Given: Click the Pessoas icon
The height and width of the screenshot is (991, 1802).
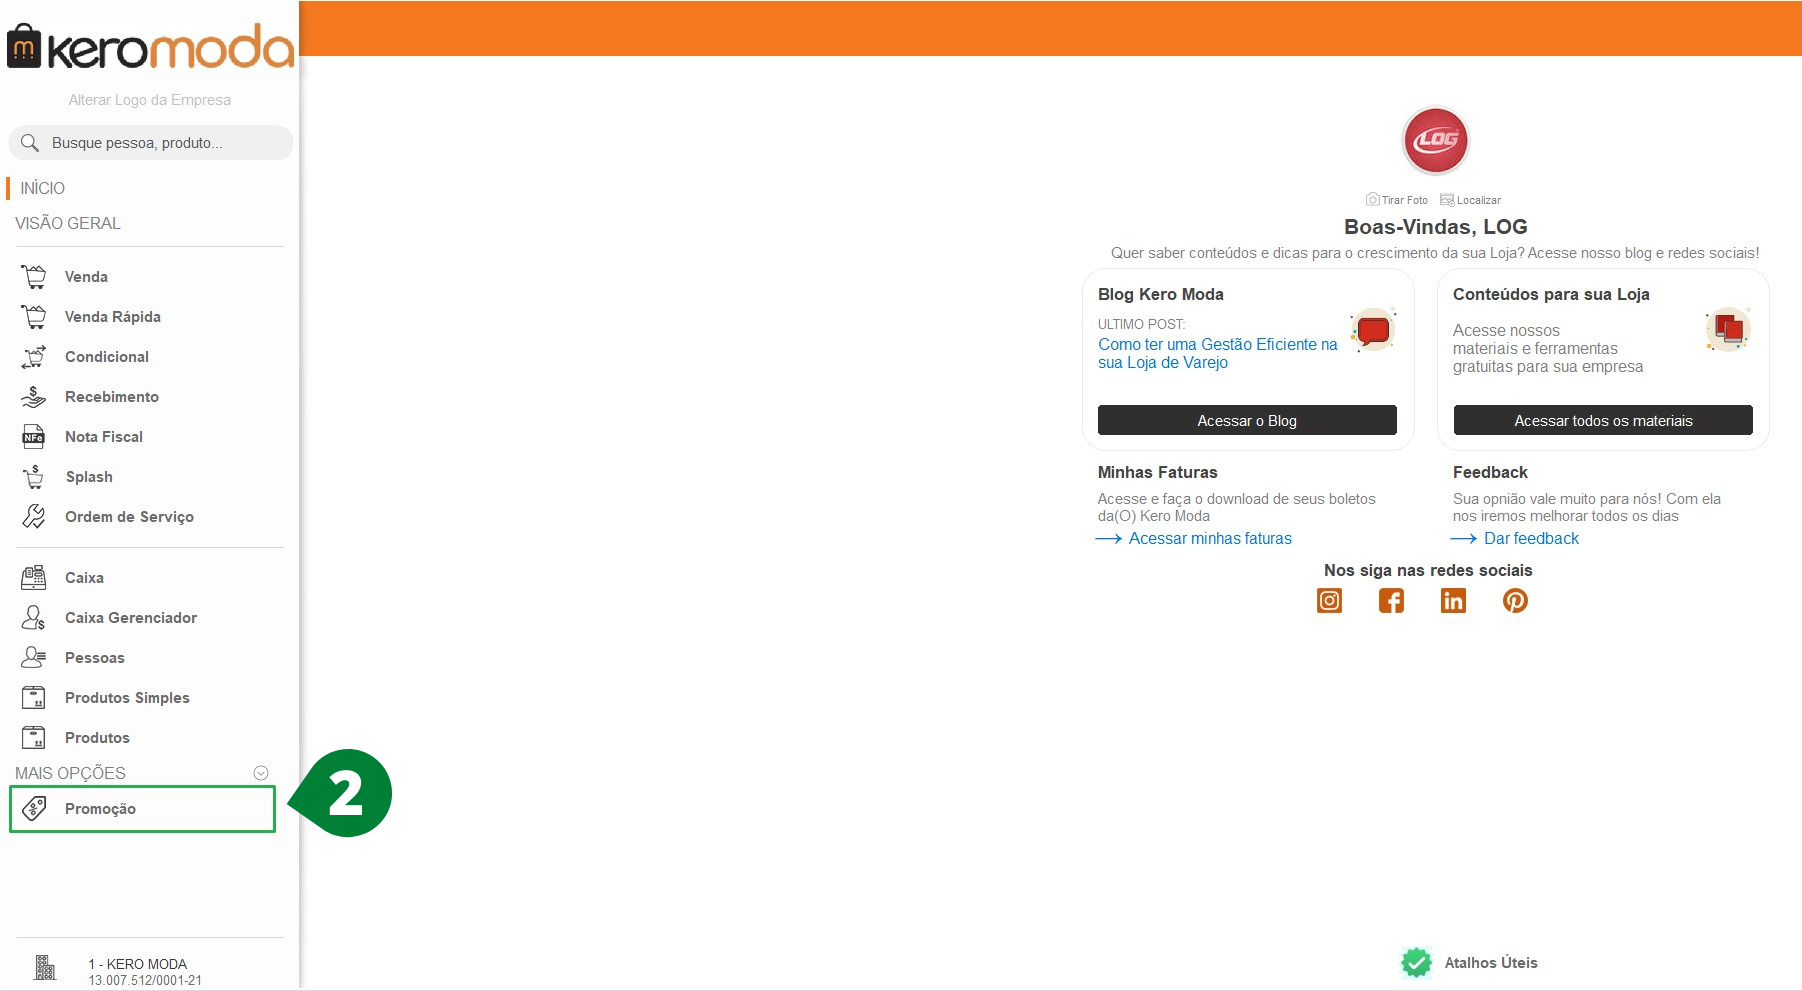Looking at the screenshot, I should (x=34, y=657).
